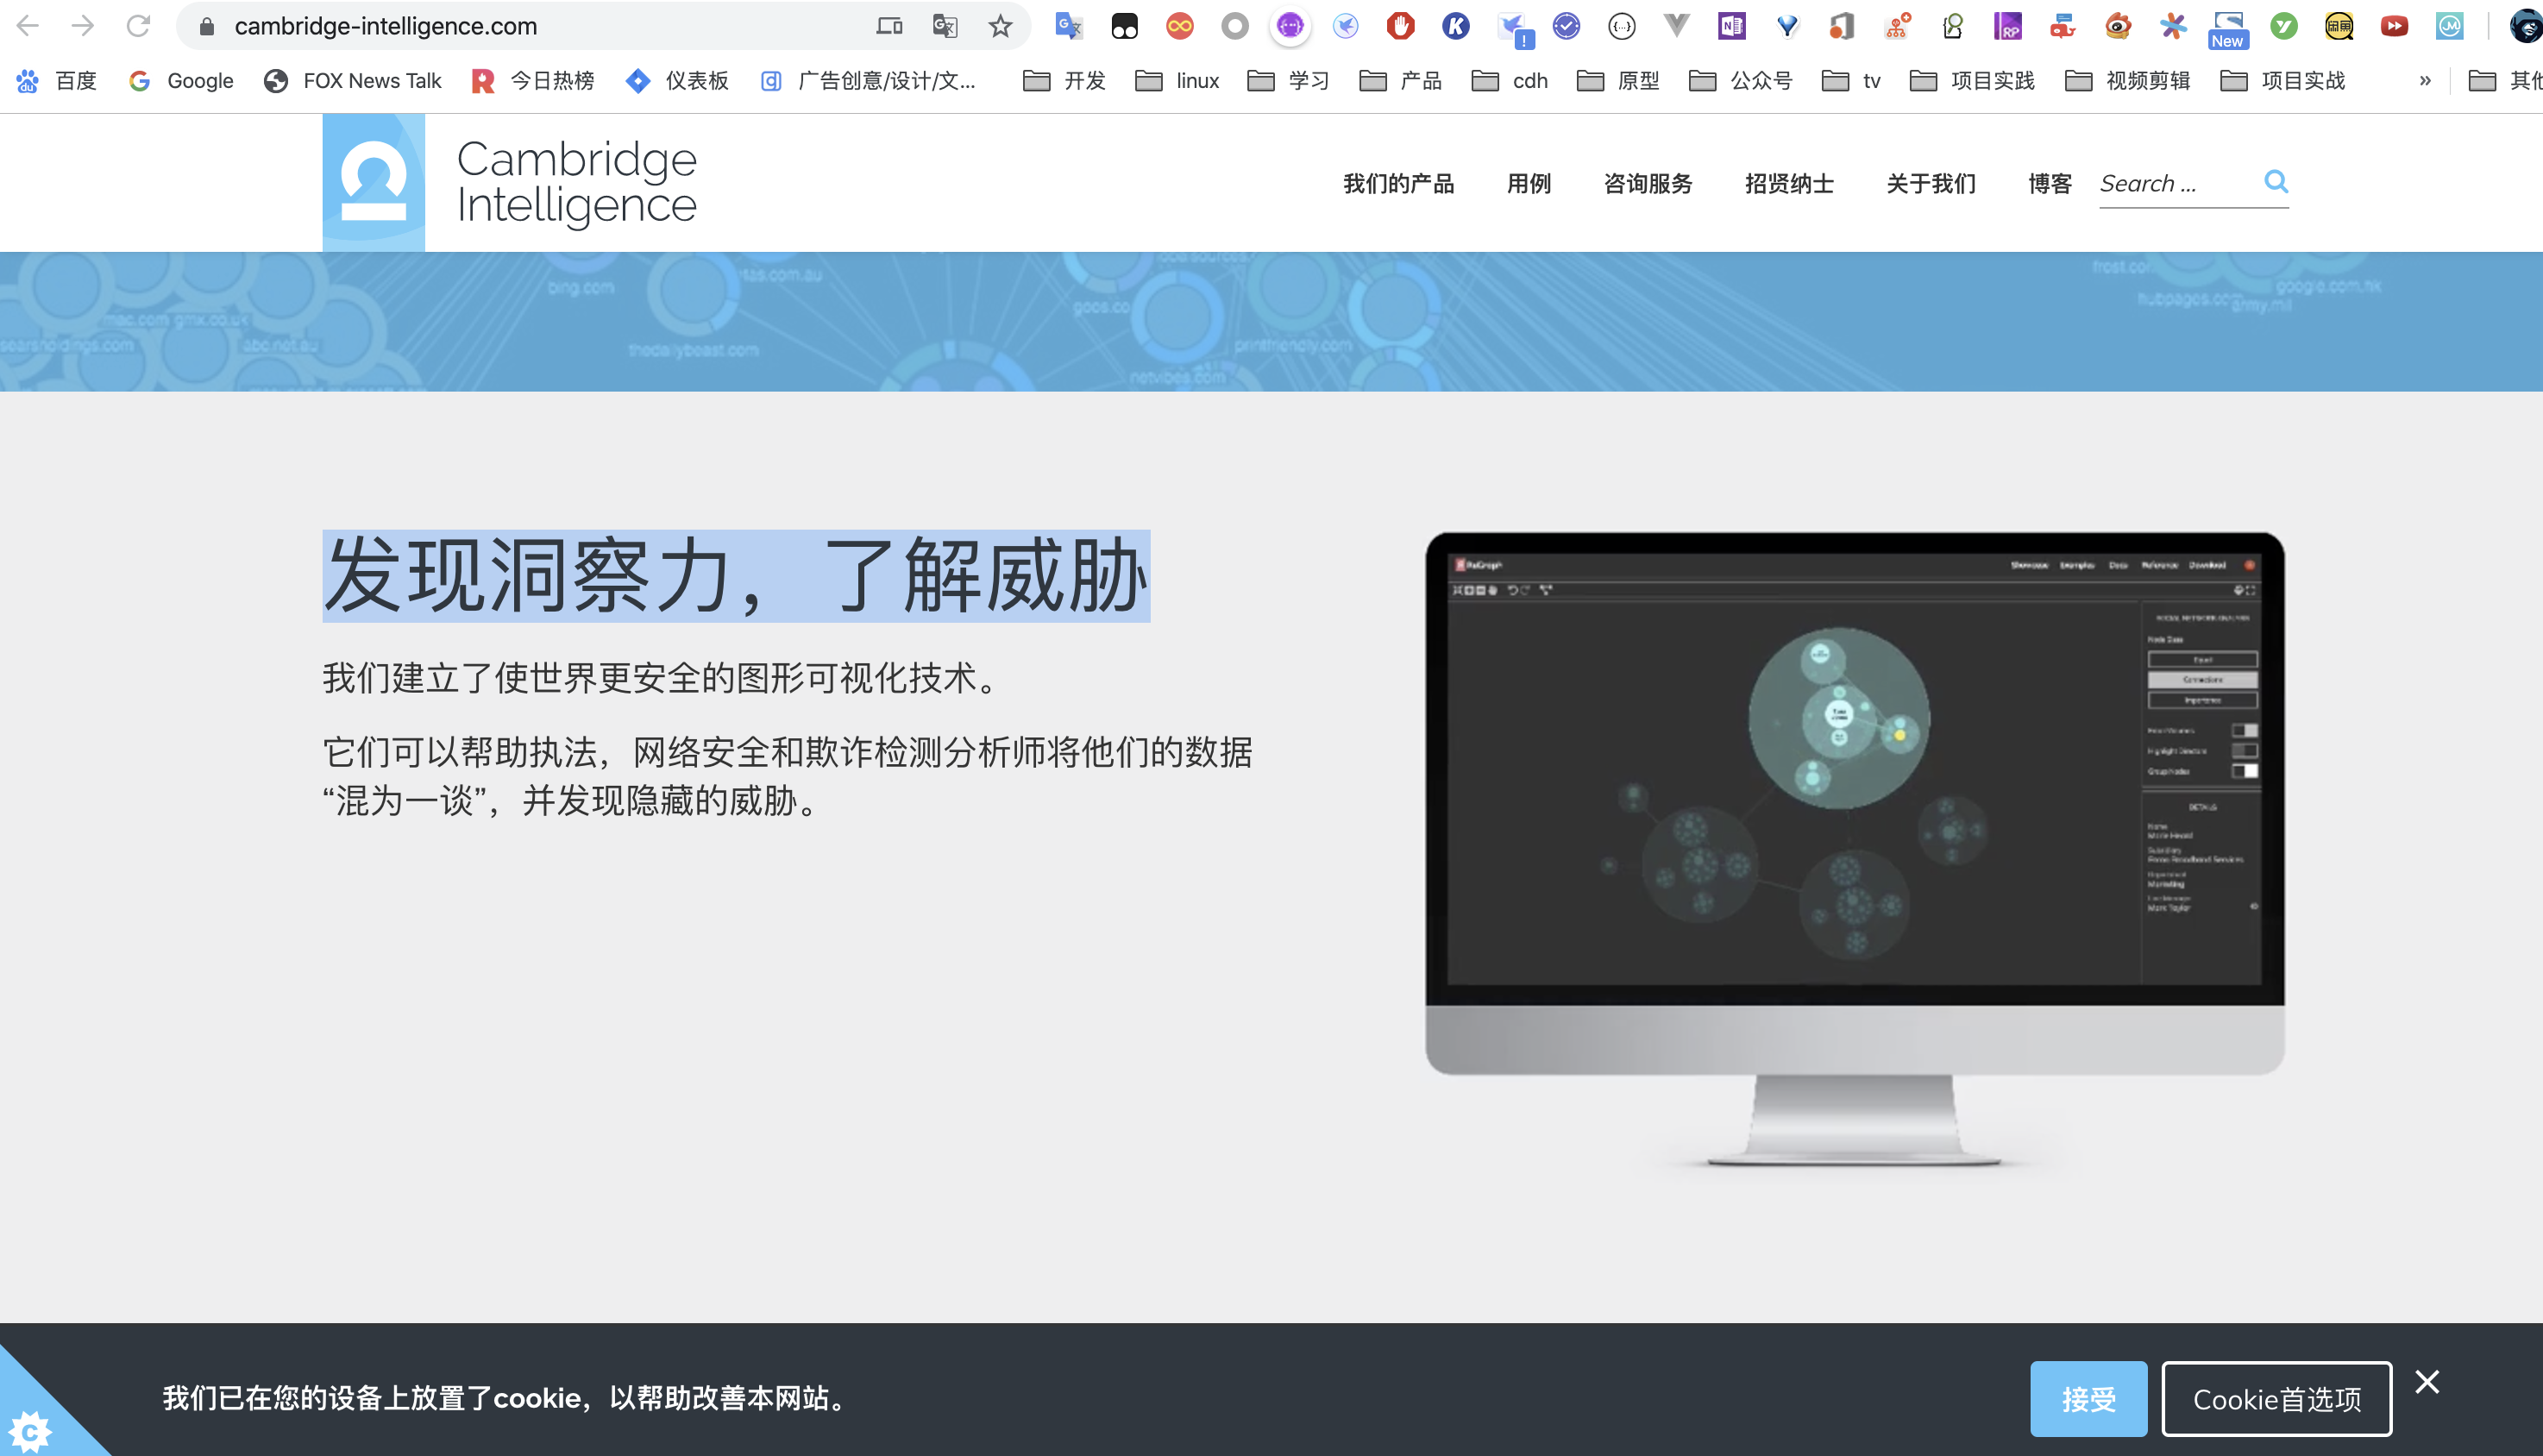Open Cookie首选项 preferences button
Screen dimensions: 2543x1456
tap(2276, 1398)
